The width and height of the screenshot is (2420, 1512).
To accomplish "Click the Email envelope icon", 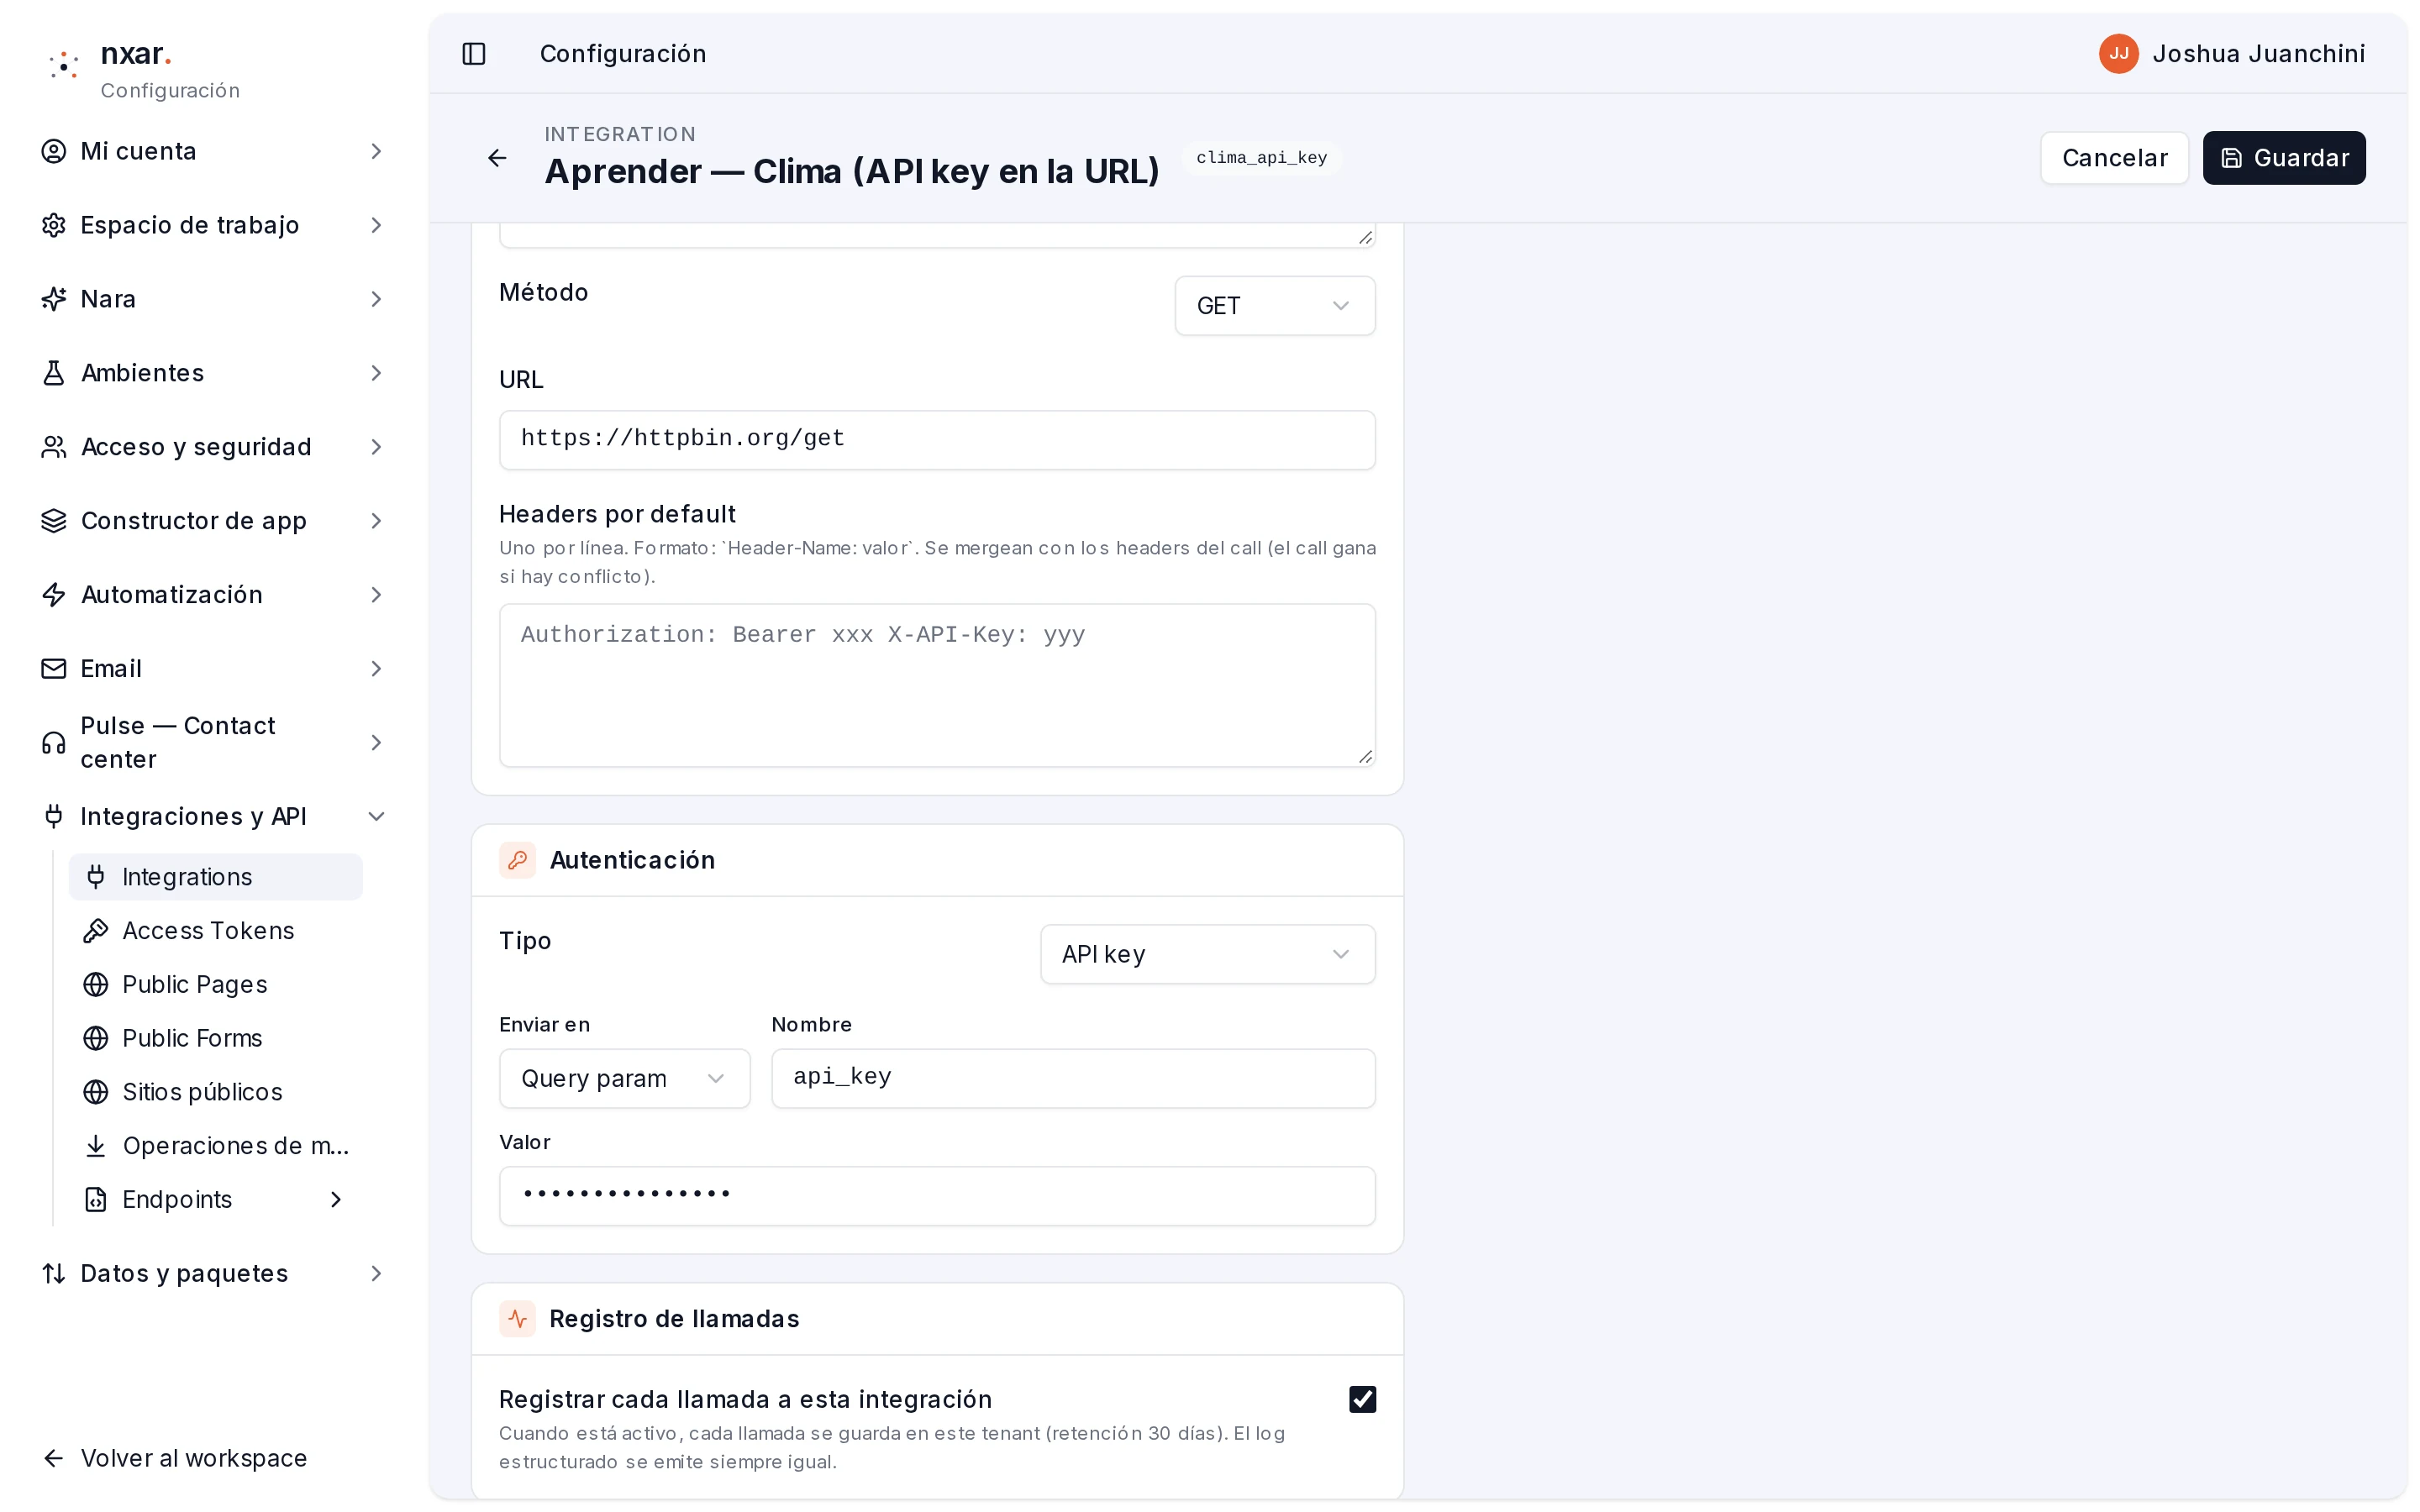I will pyautogui.click(x=54, y=669).
